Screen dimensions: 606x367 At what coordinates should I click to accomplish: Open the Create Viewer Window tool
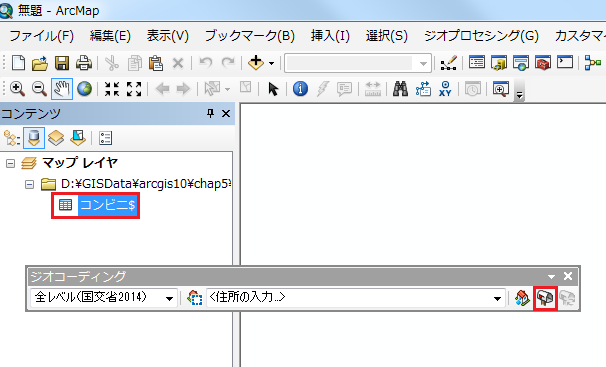(501, 89)
